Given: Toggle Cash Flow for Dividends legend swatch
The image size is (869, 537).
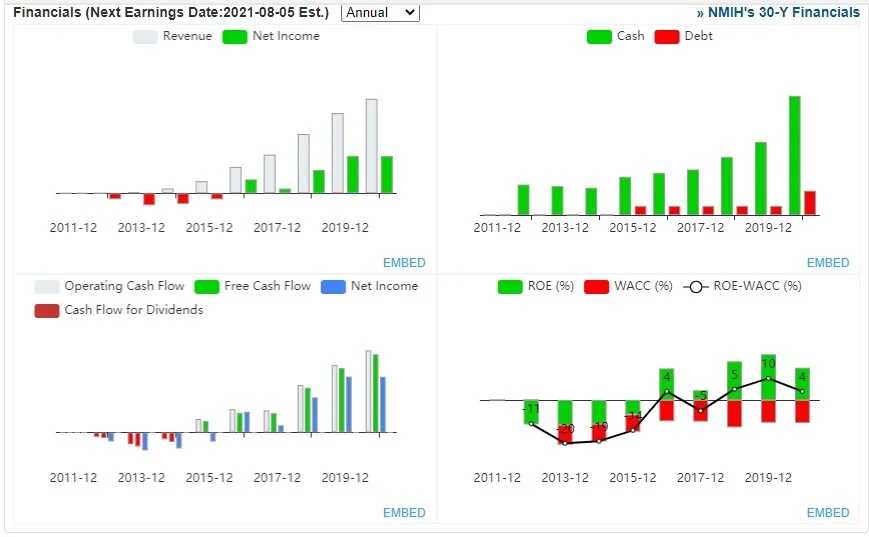Looking at the screenshot, I should point(47,310).
